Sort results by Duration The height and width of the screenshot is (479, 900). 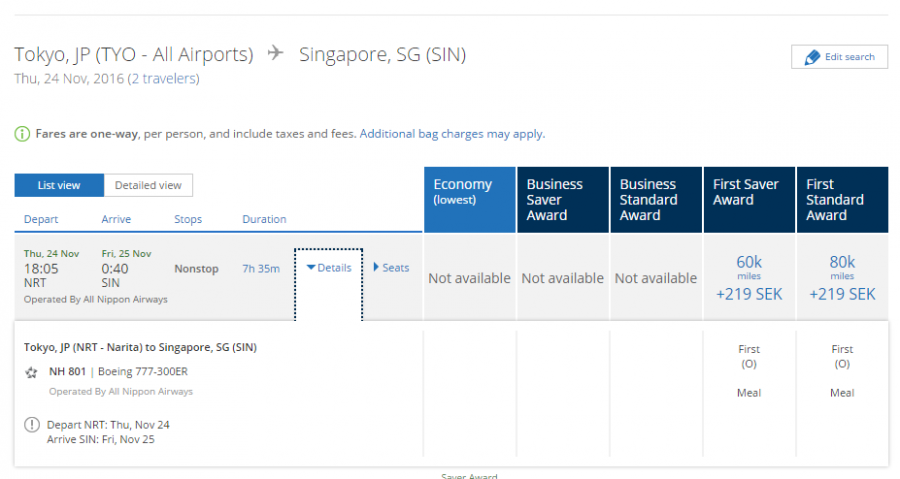(x=264, y=219)
